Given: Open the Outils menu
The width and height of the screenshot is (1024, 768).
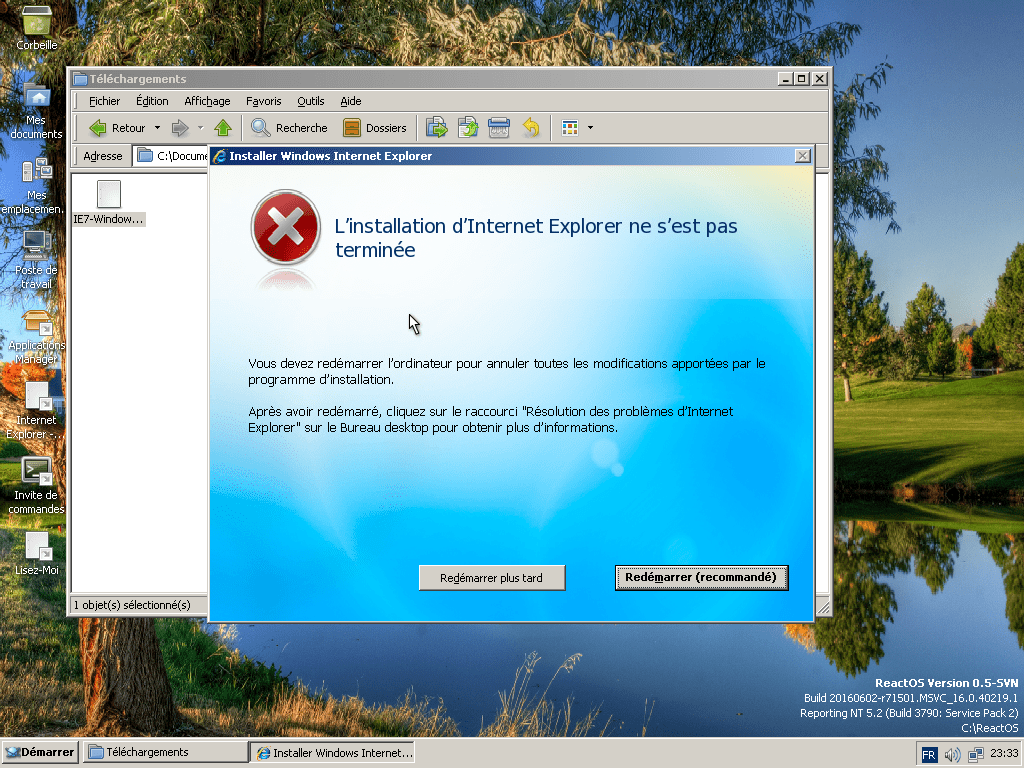Looking at the screenshot, I should pos(310,101).
